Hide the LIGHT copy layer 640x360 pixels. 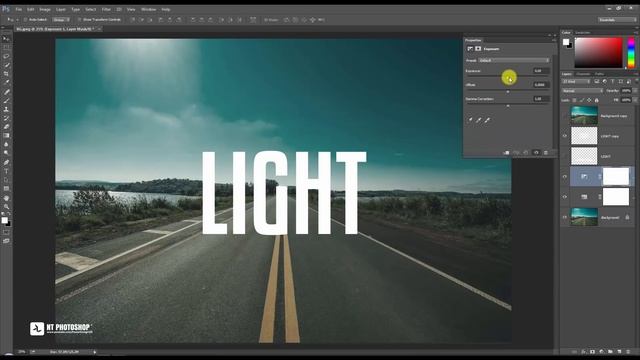565,136
